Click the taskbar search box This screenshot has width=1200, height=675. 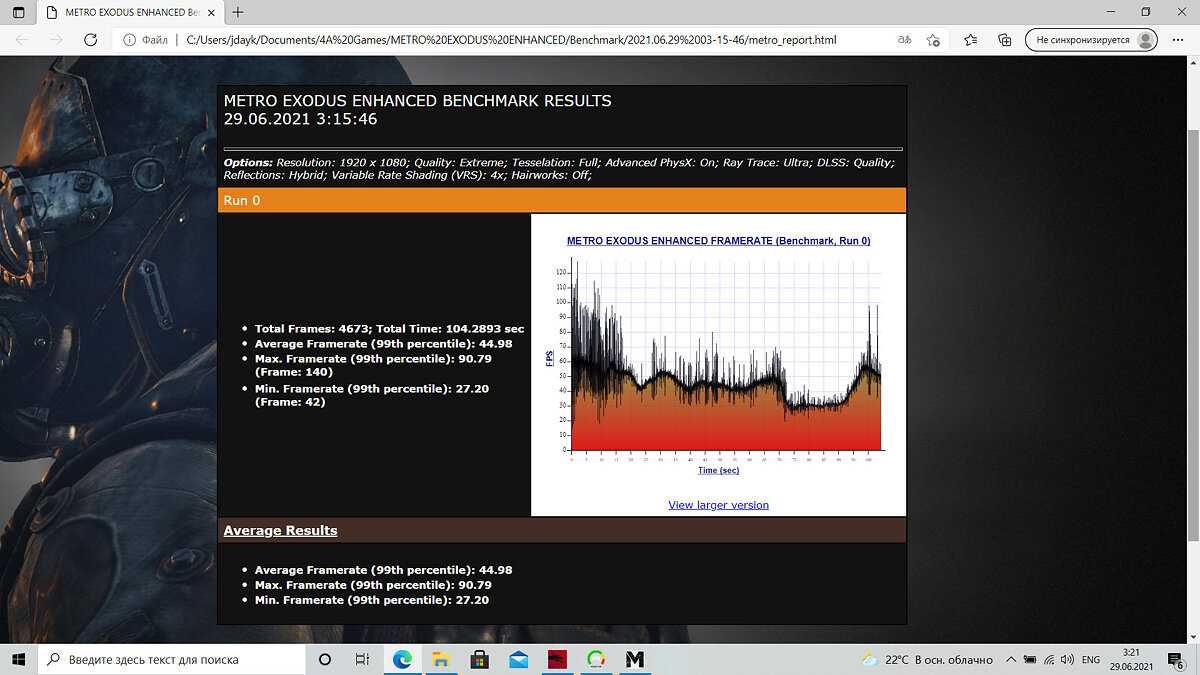(171, 660)
